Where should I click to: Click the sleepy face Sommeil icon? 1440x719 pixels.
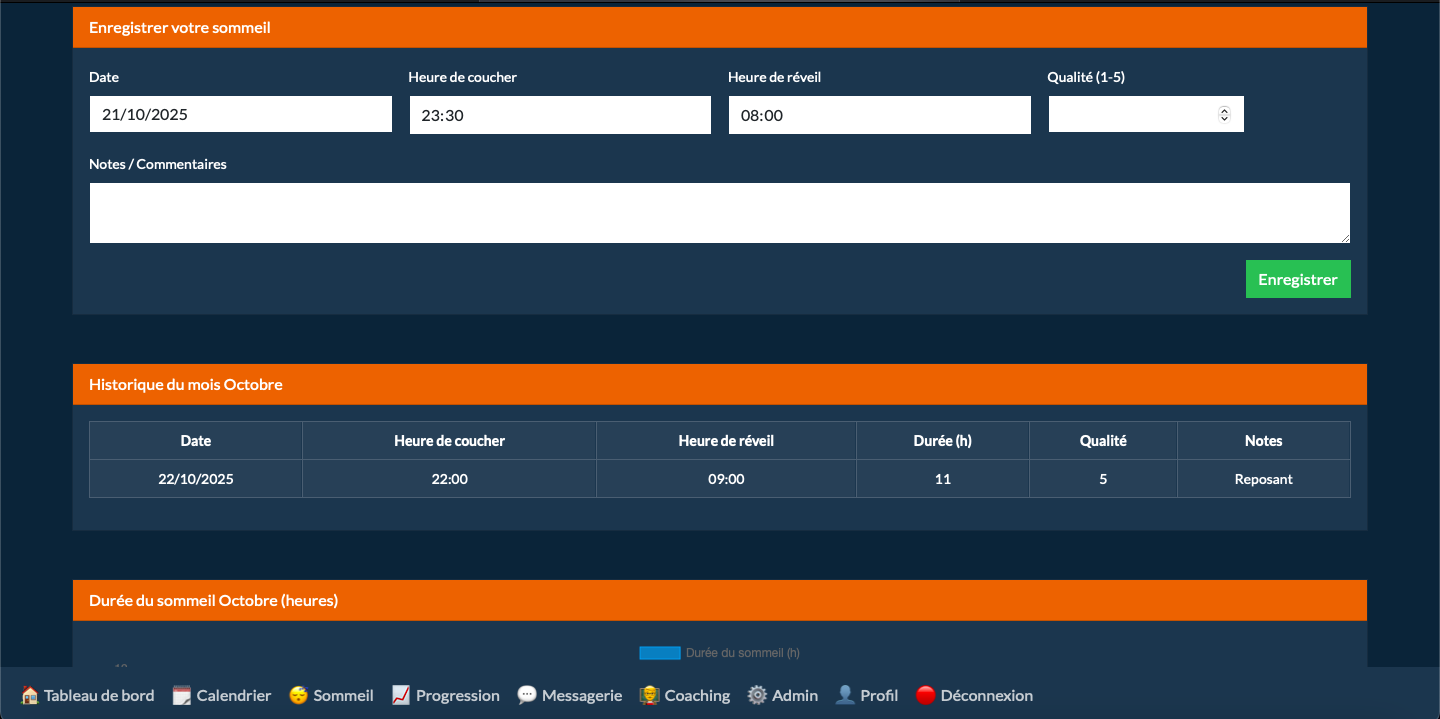tap(298, 695)
